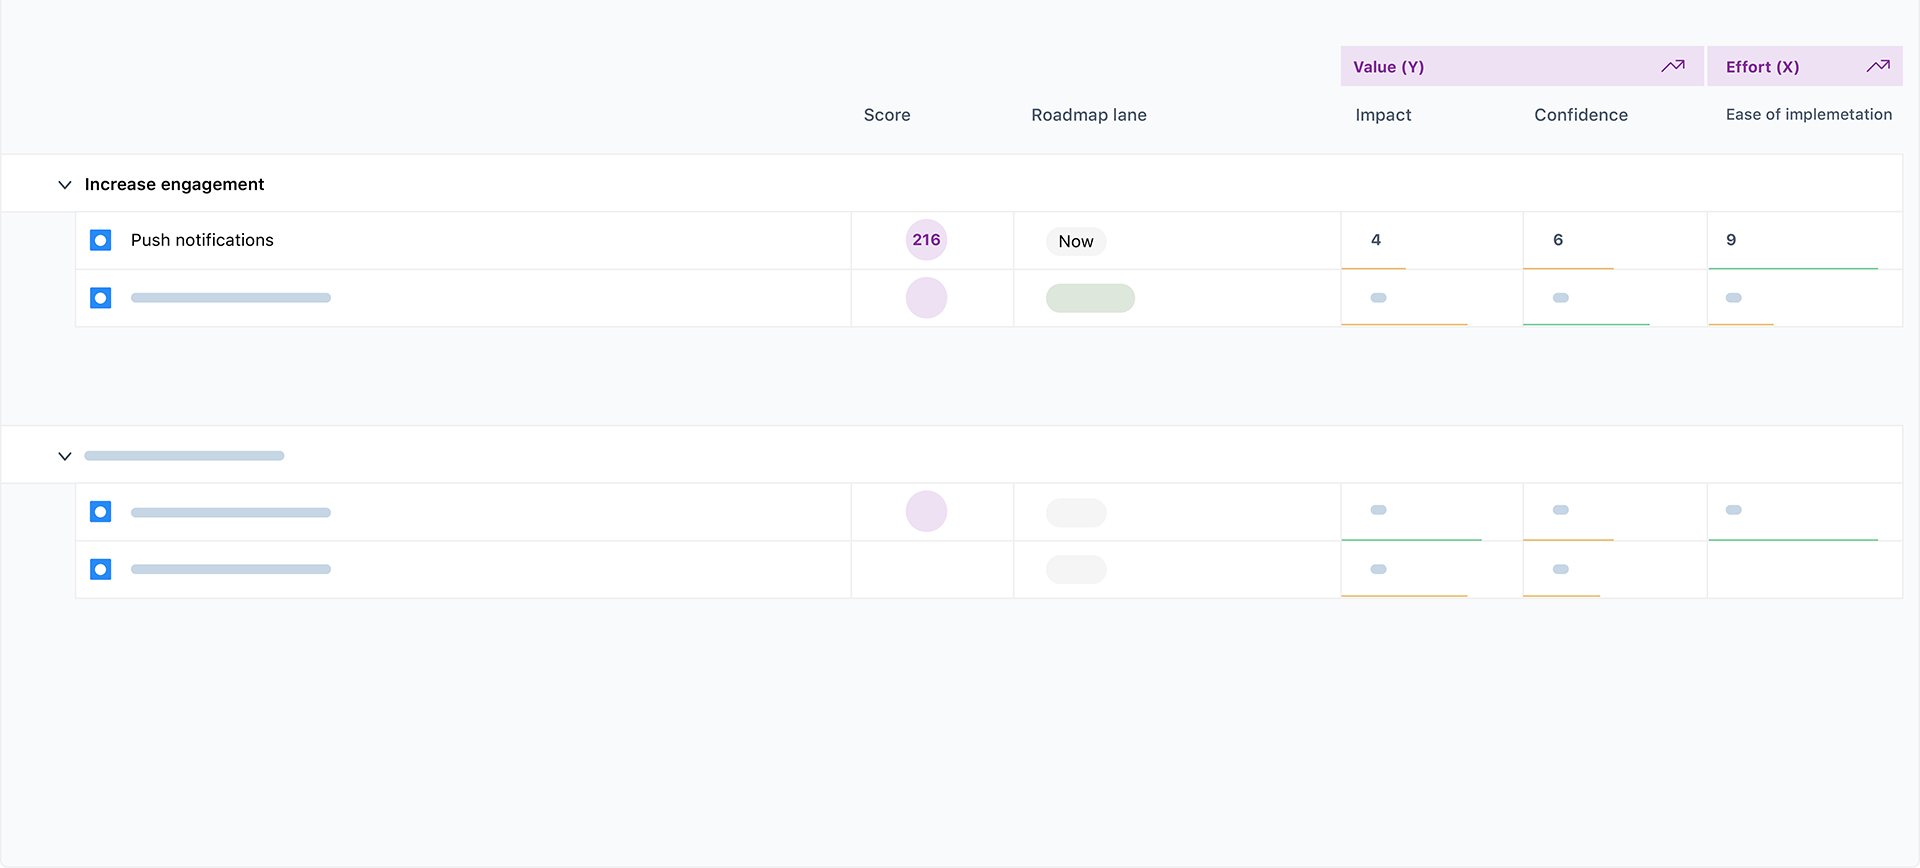This screenshot has height=868, width=1920.
Task: Click the Ease of implemetation column header
Action: click(1809, 114)
